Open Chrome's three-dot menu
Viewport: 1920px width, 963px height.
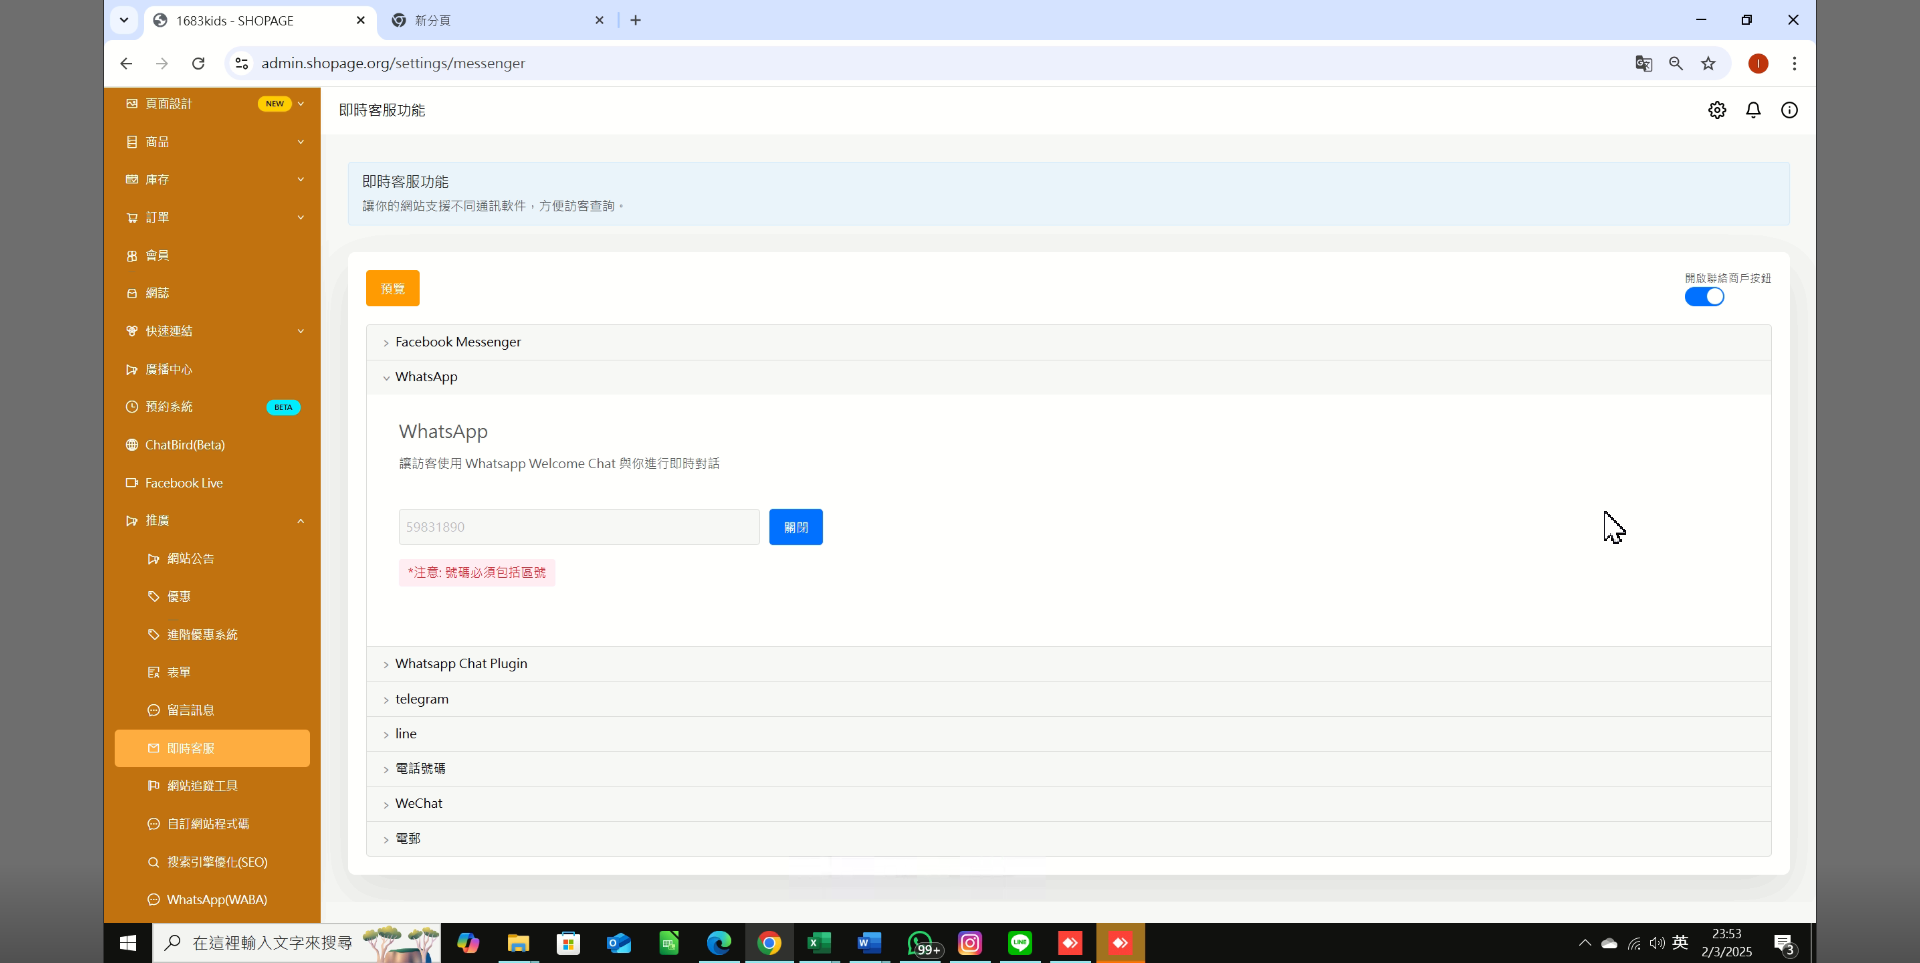coord(1794,63)
